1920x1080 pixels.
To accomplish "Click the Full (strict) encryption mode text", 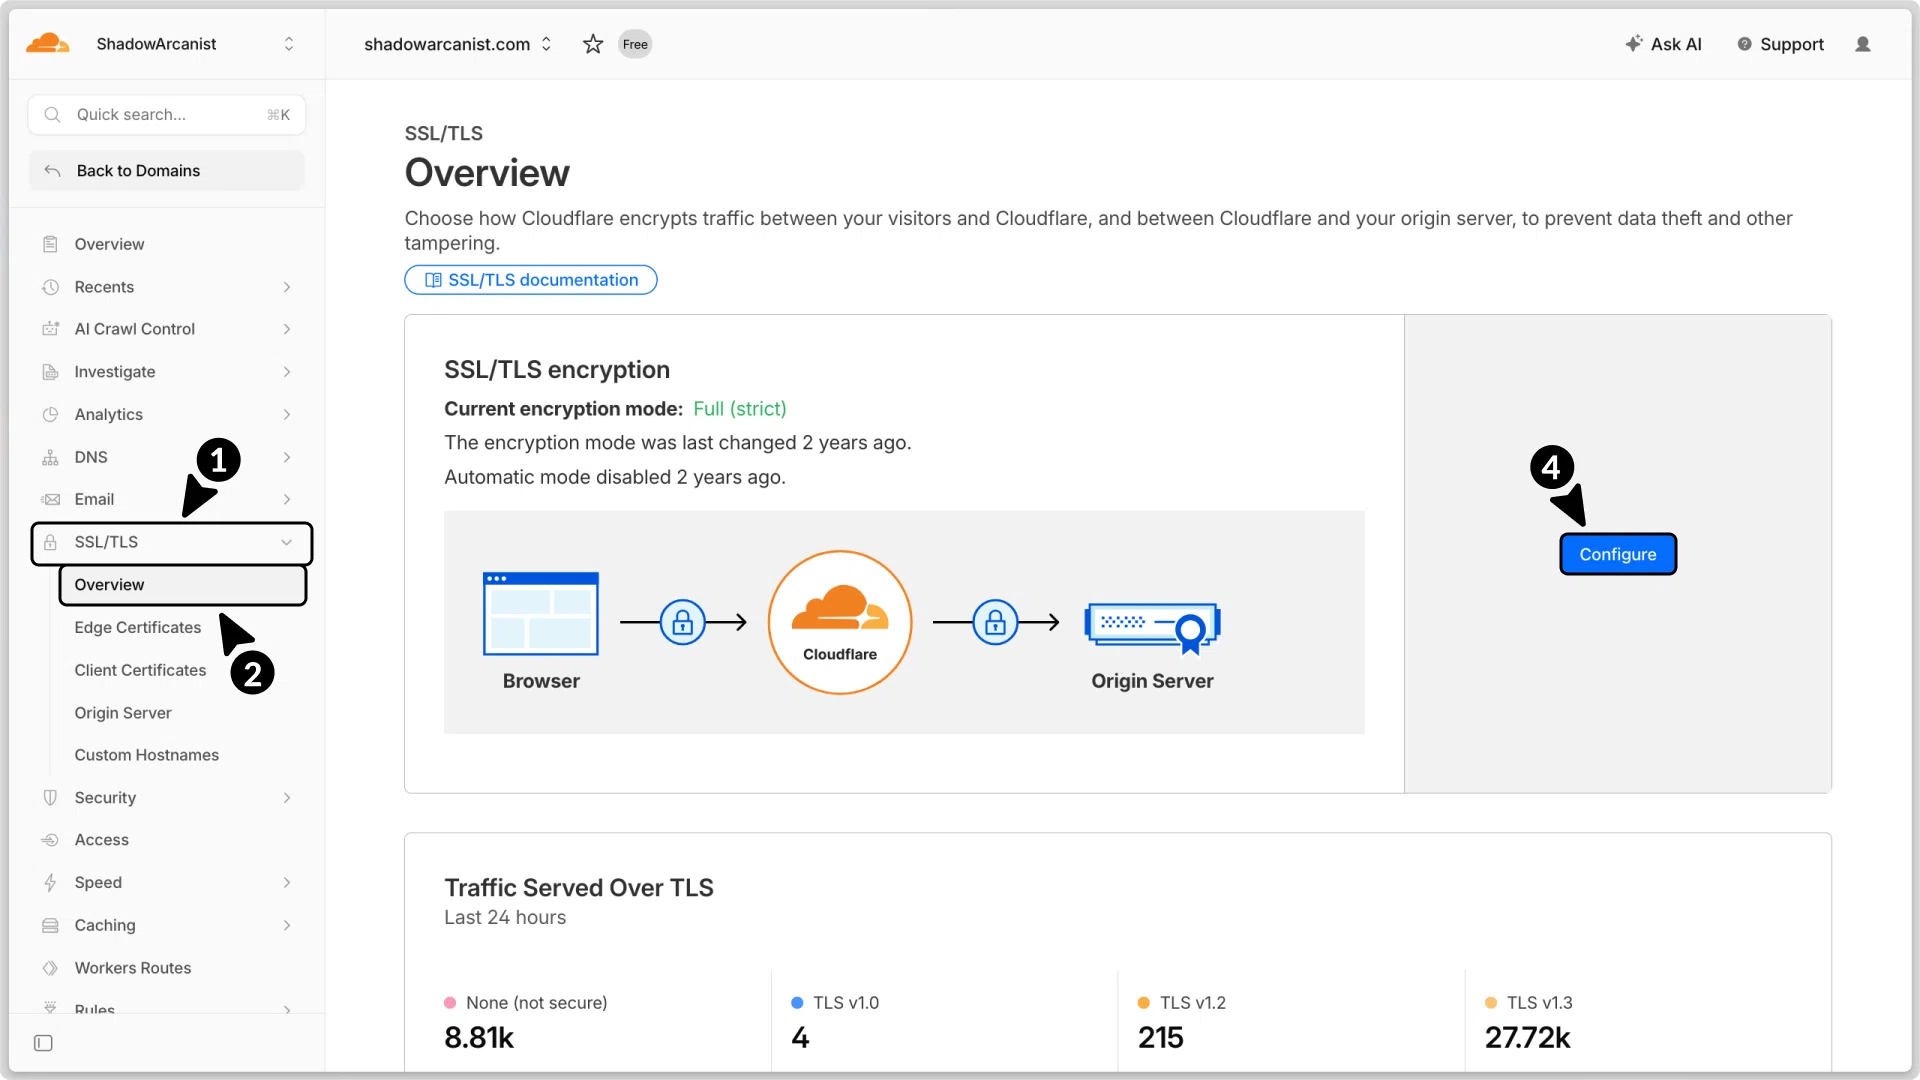I will click(x=740, y=409).
